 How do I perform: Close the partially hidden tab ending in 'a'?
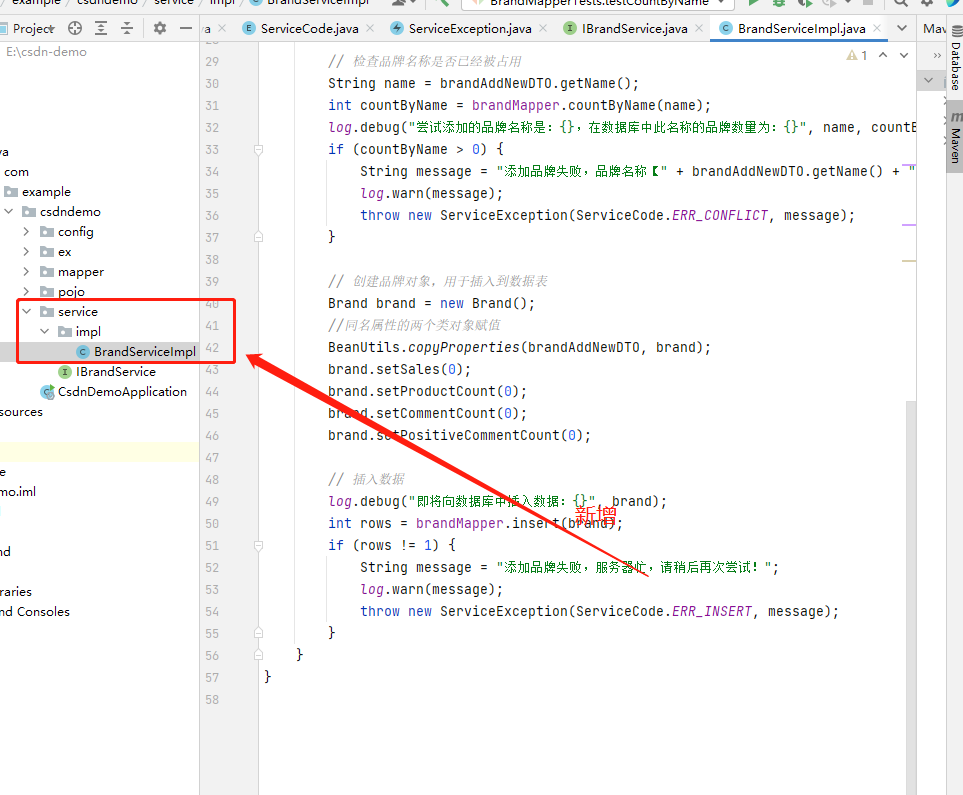(x=222, y=28)
